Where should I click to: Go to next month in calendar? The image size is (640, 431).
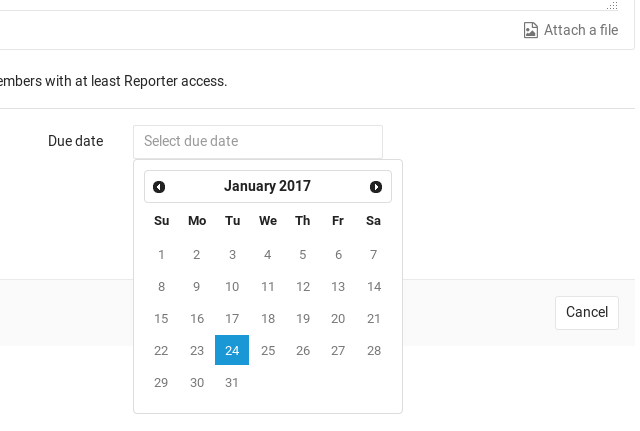click(x=376, y=187)
